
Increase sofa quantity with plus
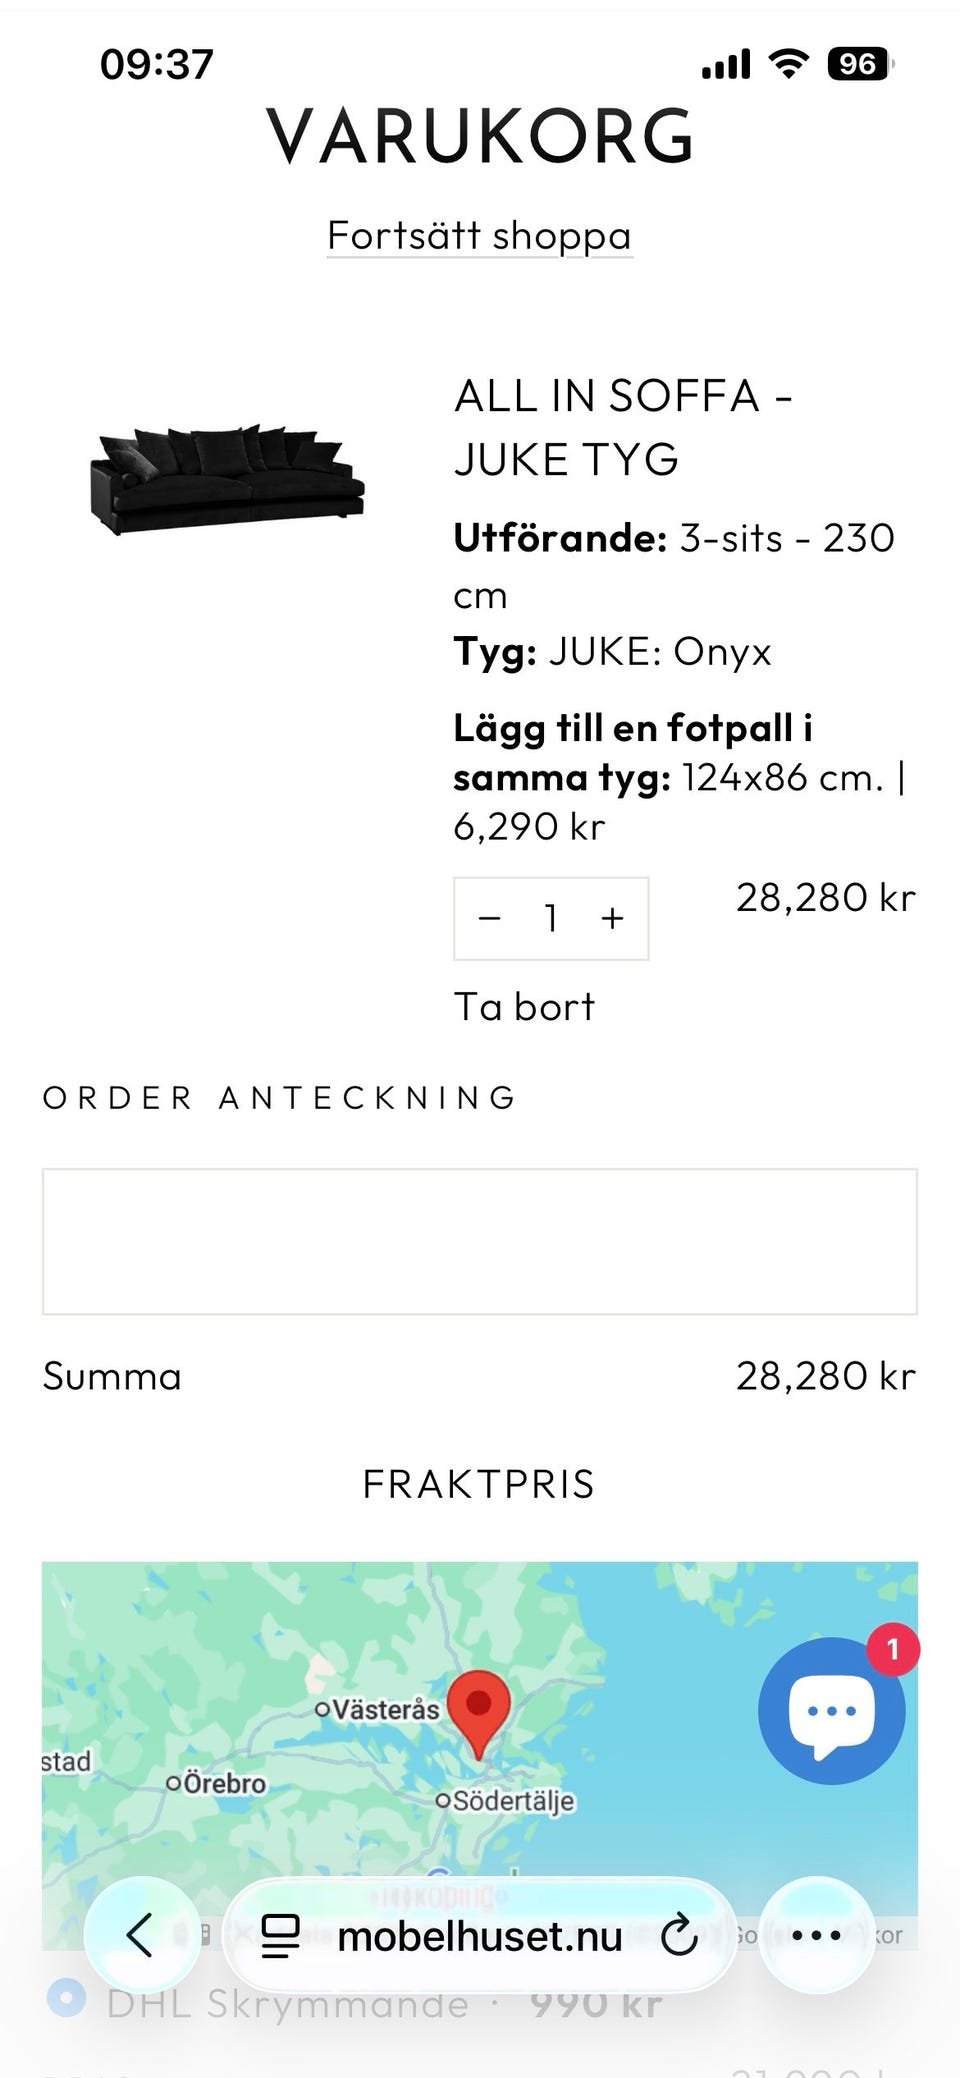612,918
